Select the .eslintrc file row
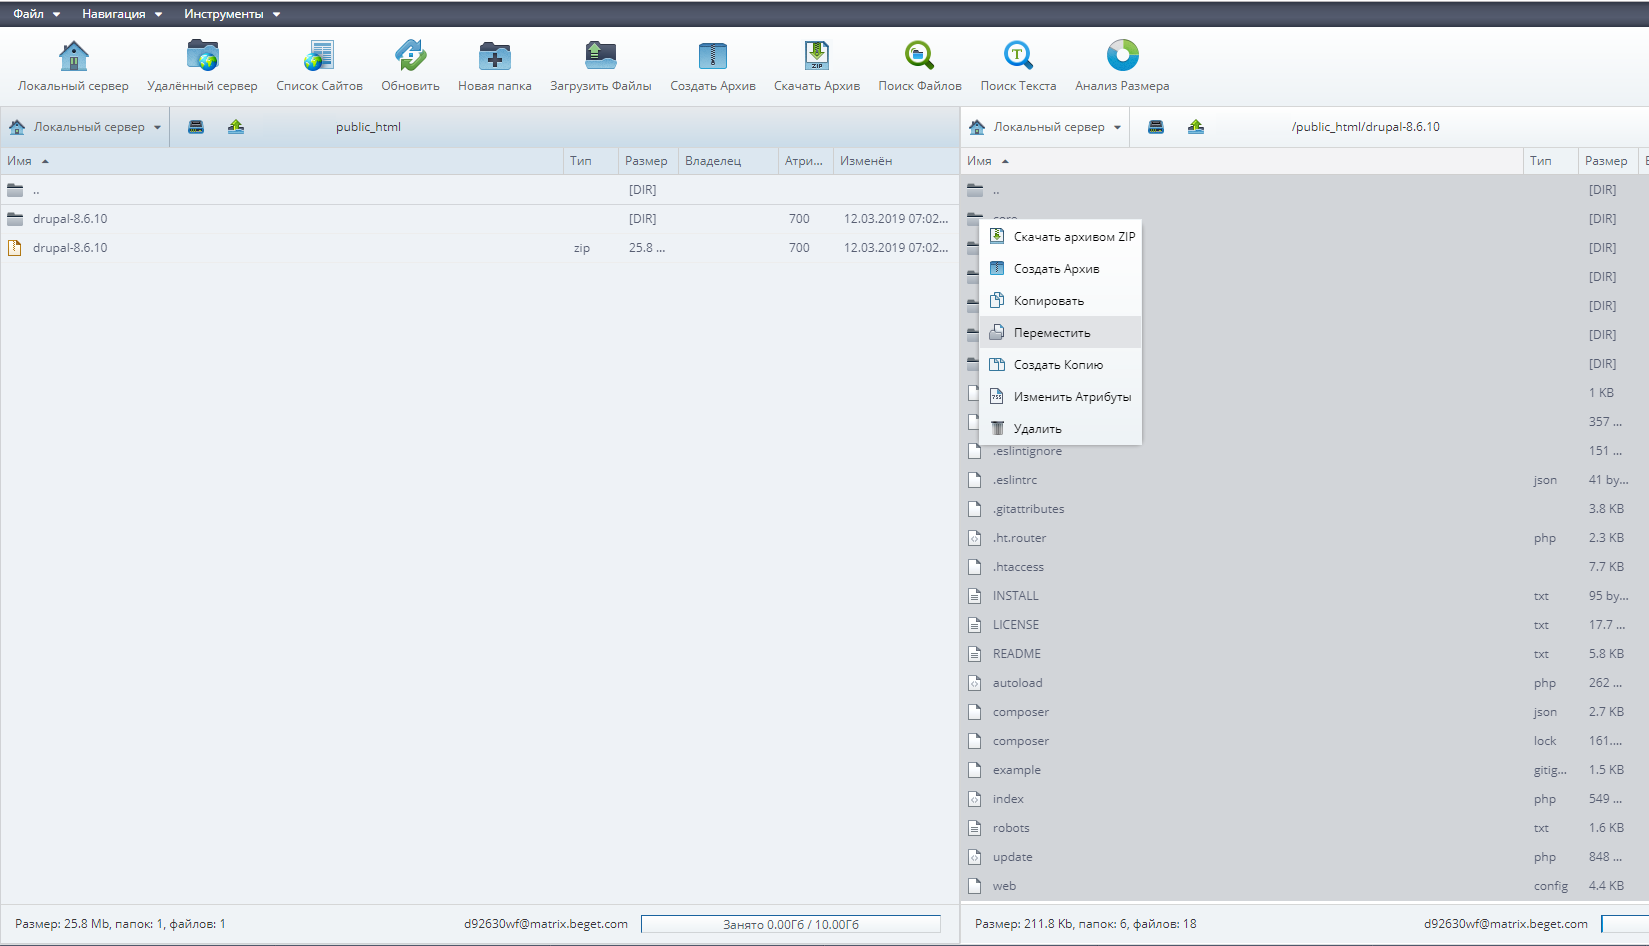The image size is (1649, 946). [1304, 480]
